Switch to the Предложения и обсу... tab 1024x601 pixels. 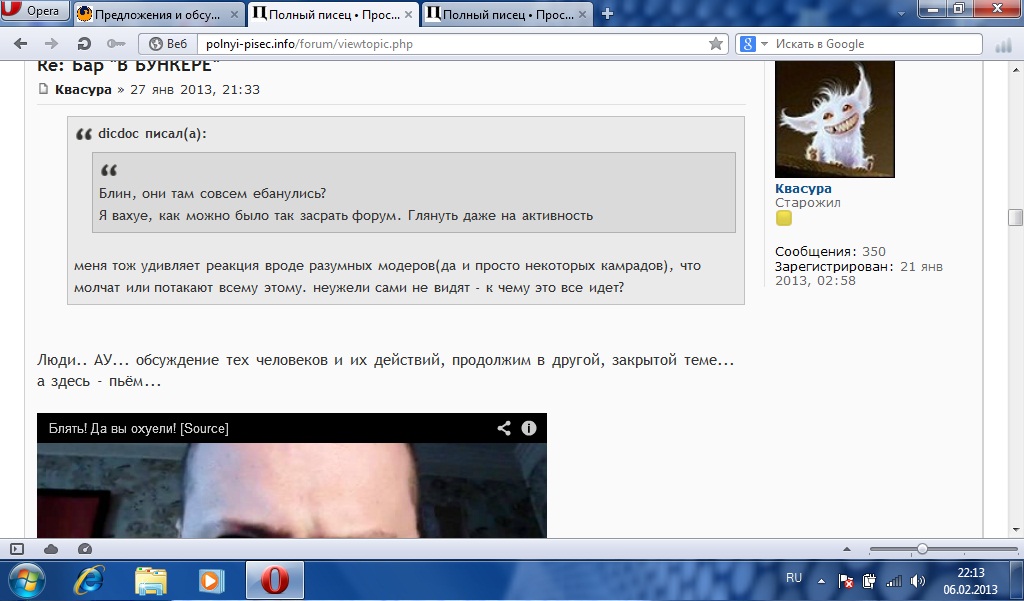[159, 14]
